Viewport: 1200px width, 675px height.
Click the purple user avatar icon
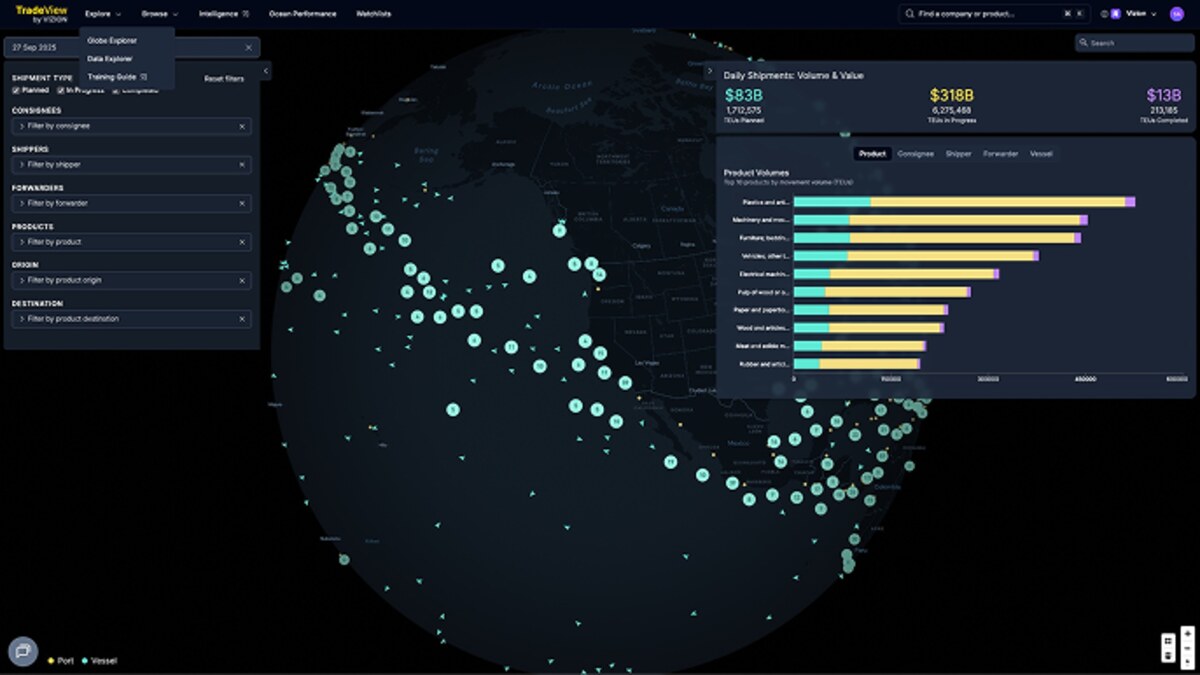click(x=1176, y=14)
